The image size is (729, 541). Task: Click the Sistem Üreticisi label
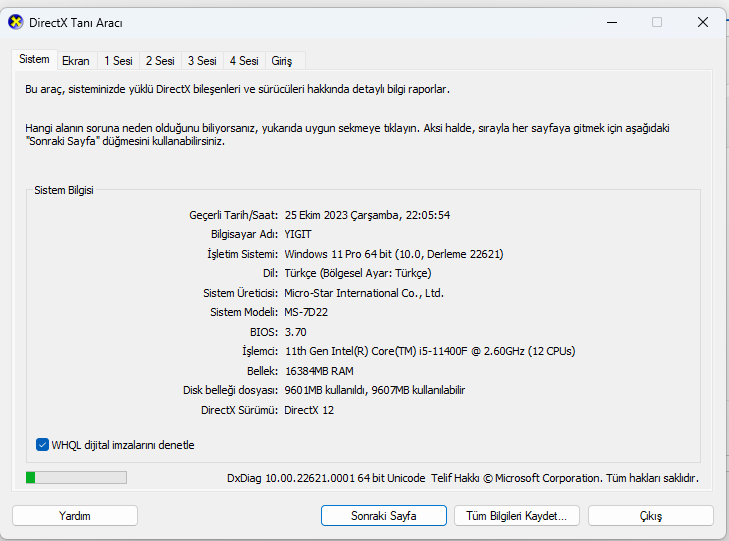(240, 293)
